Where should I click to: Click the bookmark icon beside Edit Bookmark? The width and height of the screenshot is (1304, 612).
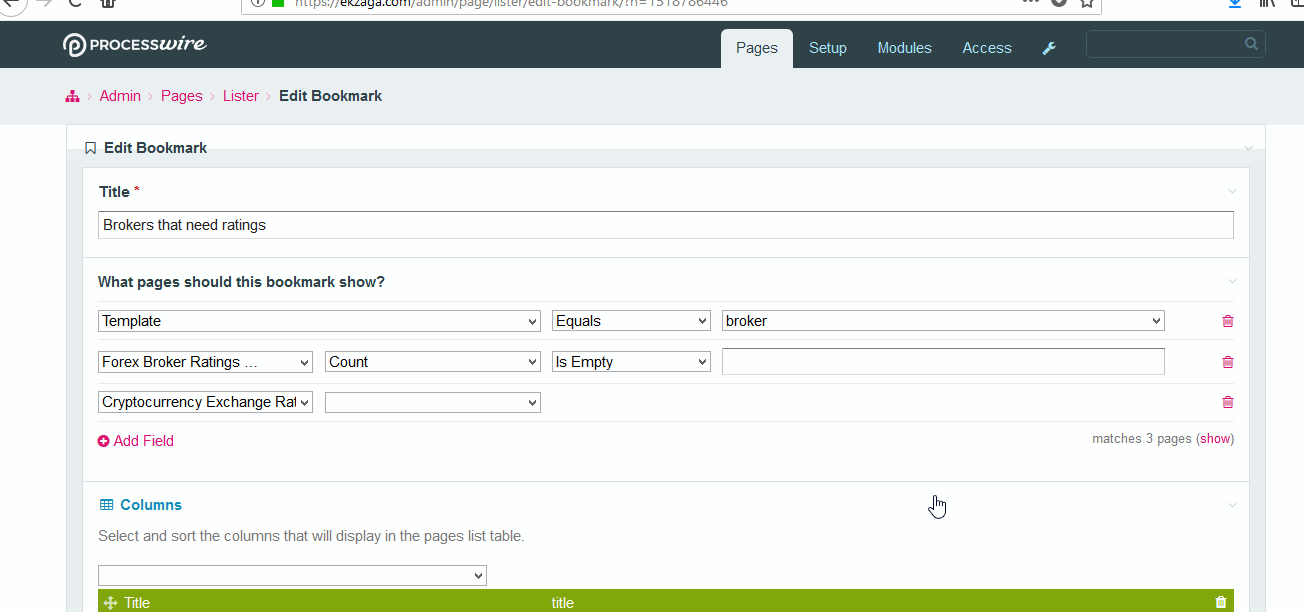90,148
